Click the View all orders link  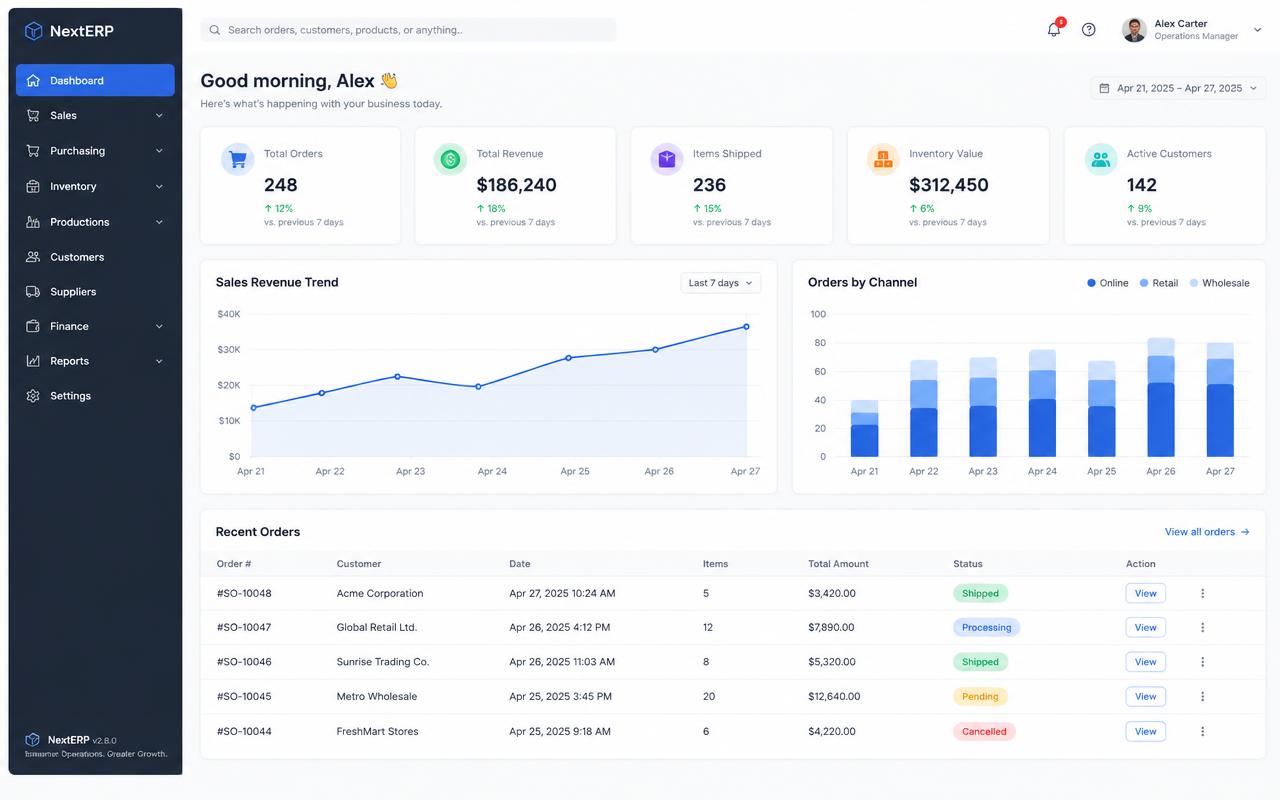tap(1207, 532)
